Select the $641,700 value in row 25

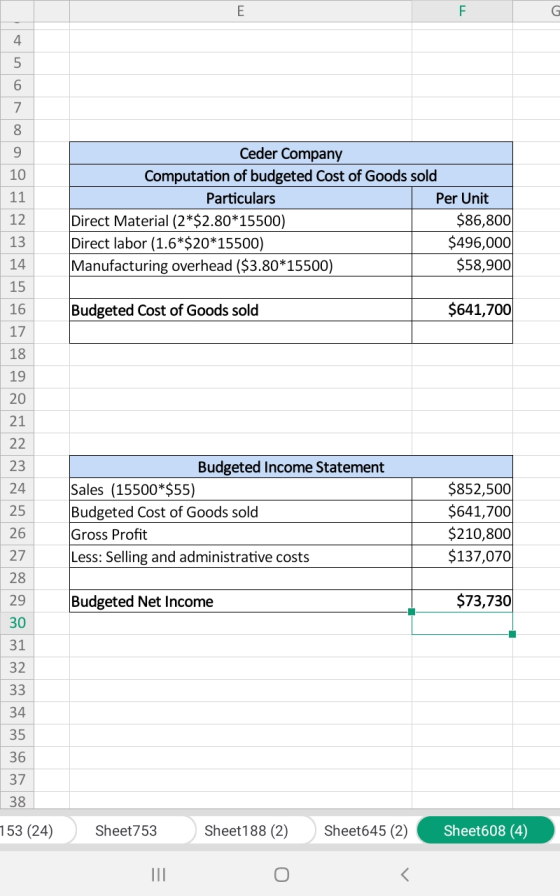tap(462, 511)
